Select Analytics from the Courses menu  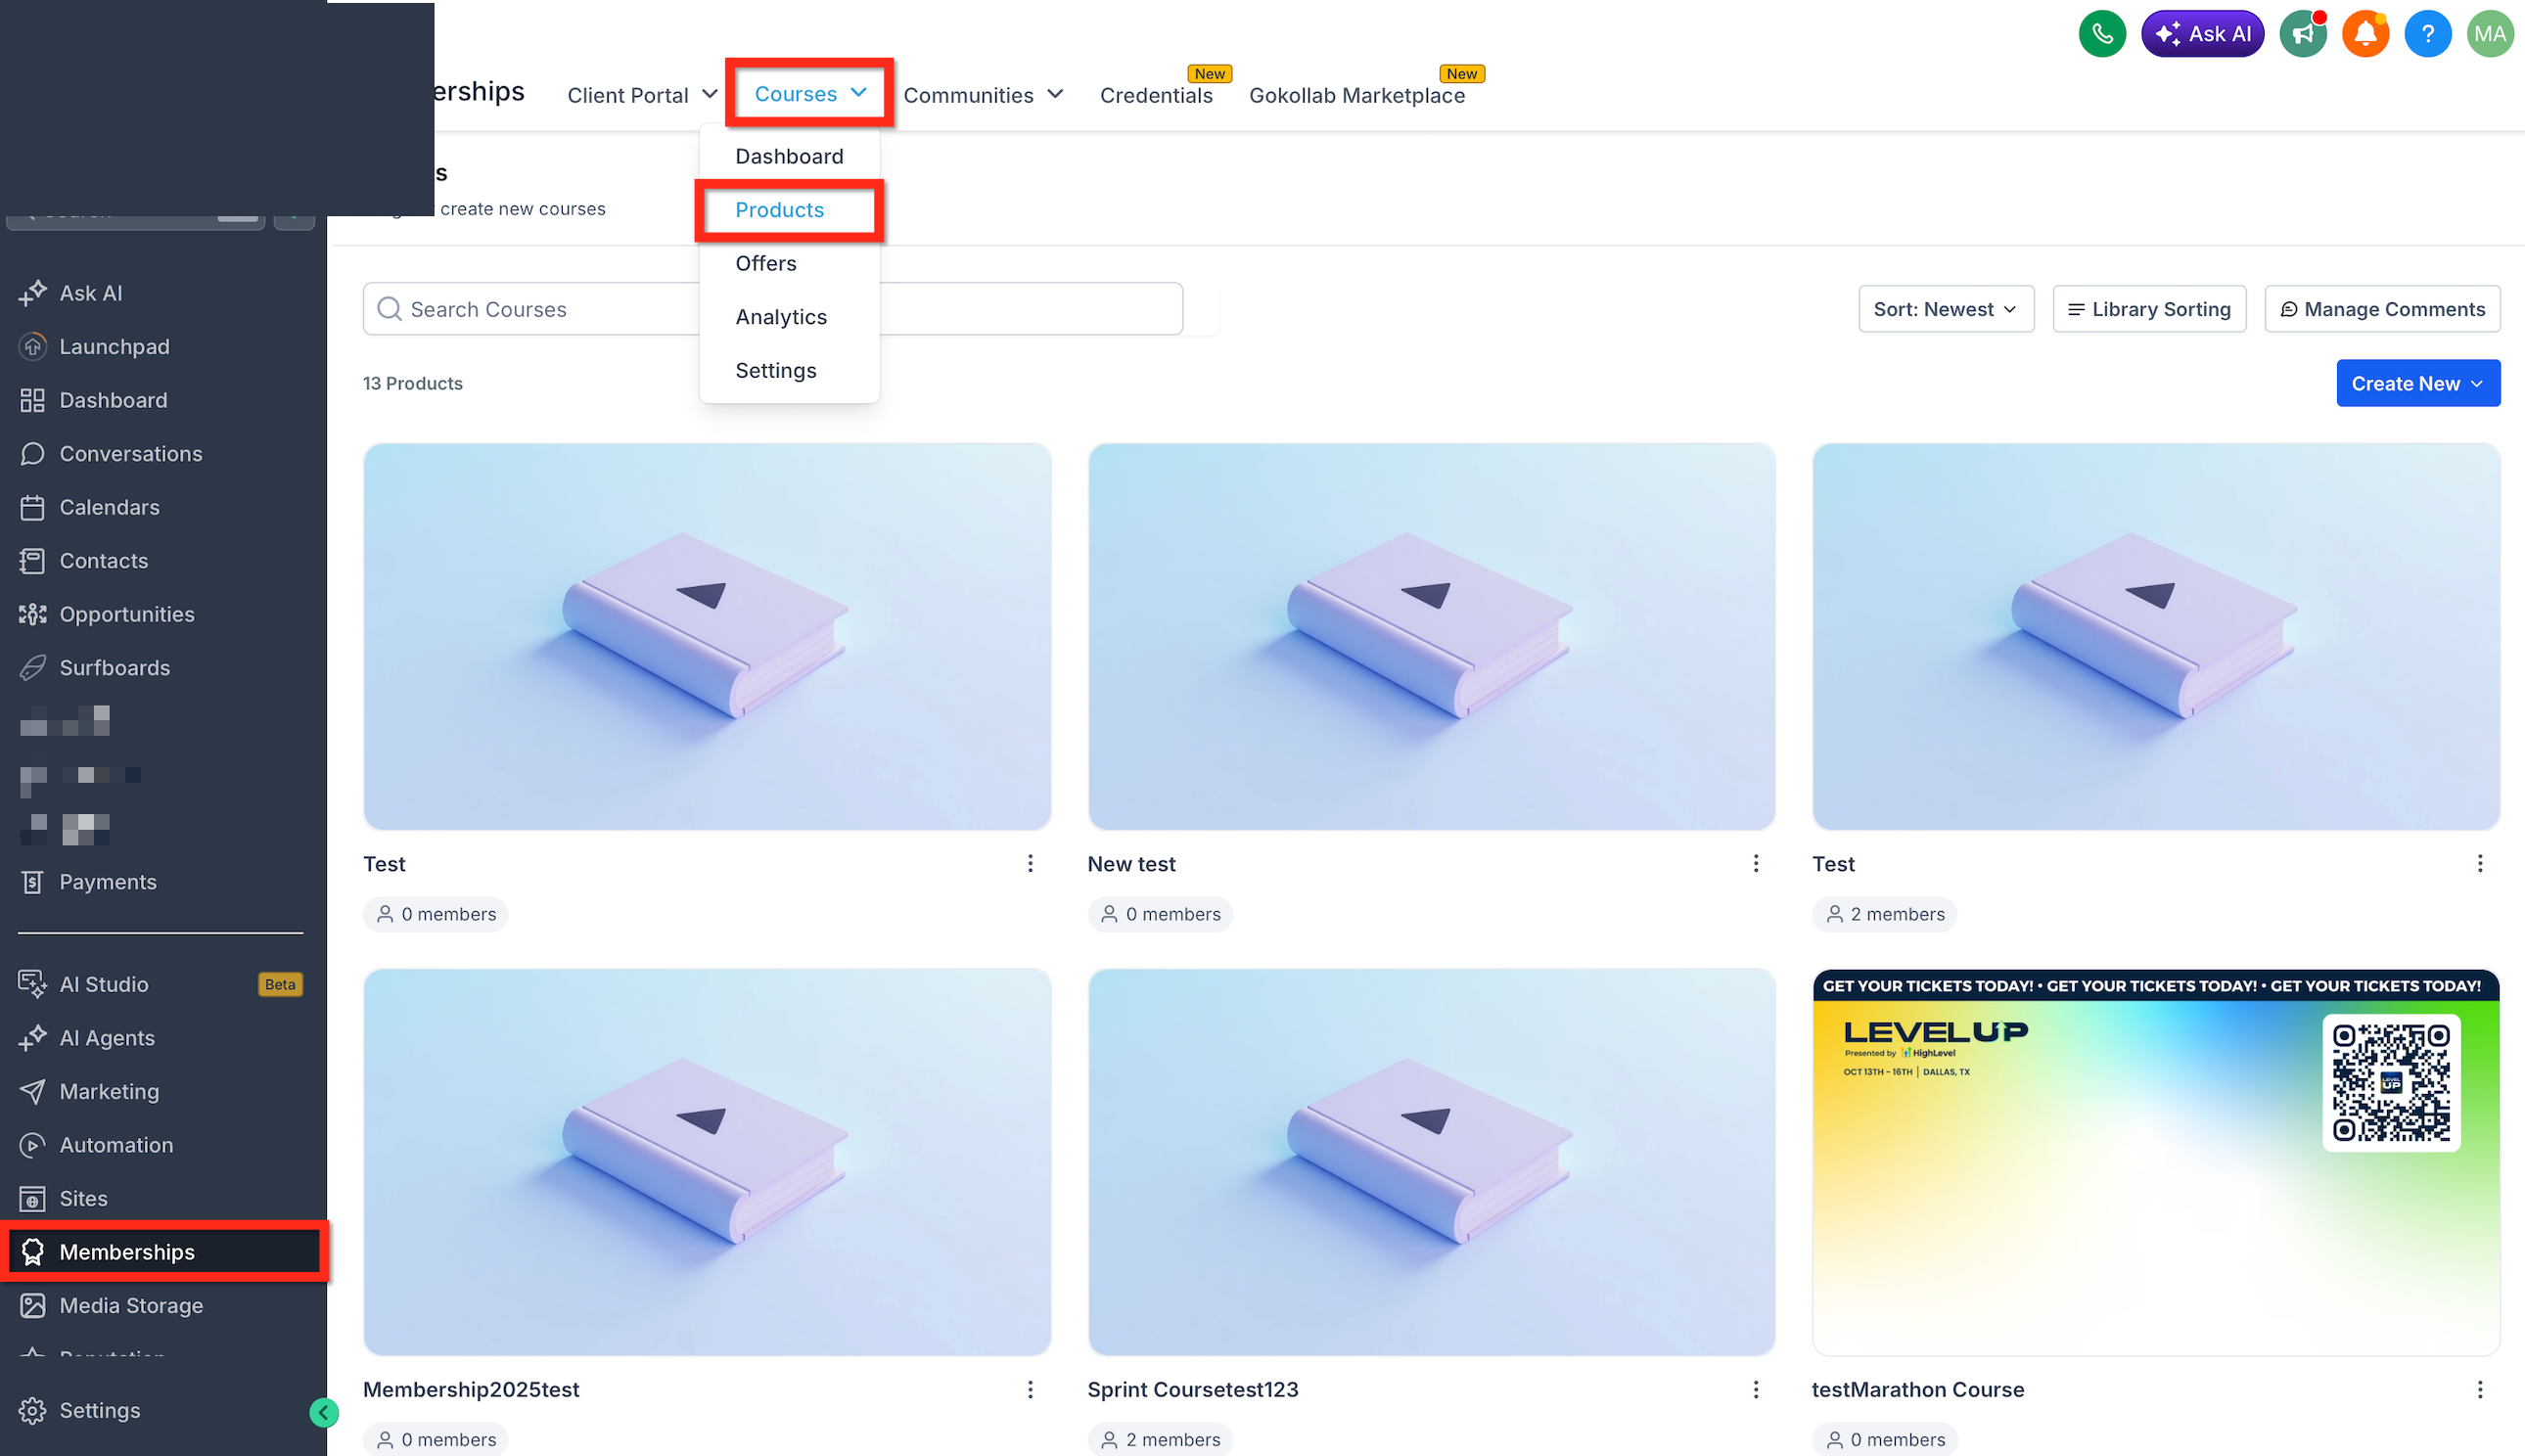pyautogui.click(x=780, y=317)
